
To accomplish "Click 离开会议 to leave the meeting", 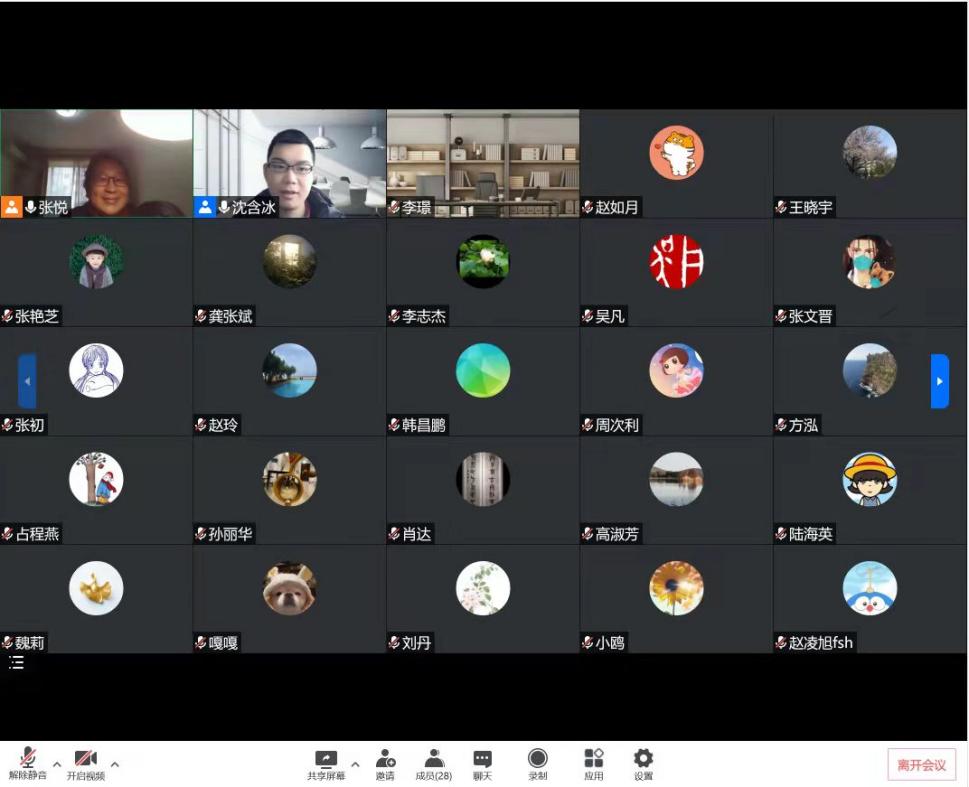I will pyautogui.click(x=921, y=765).
